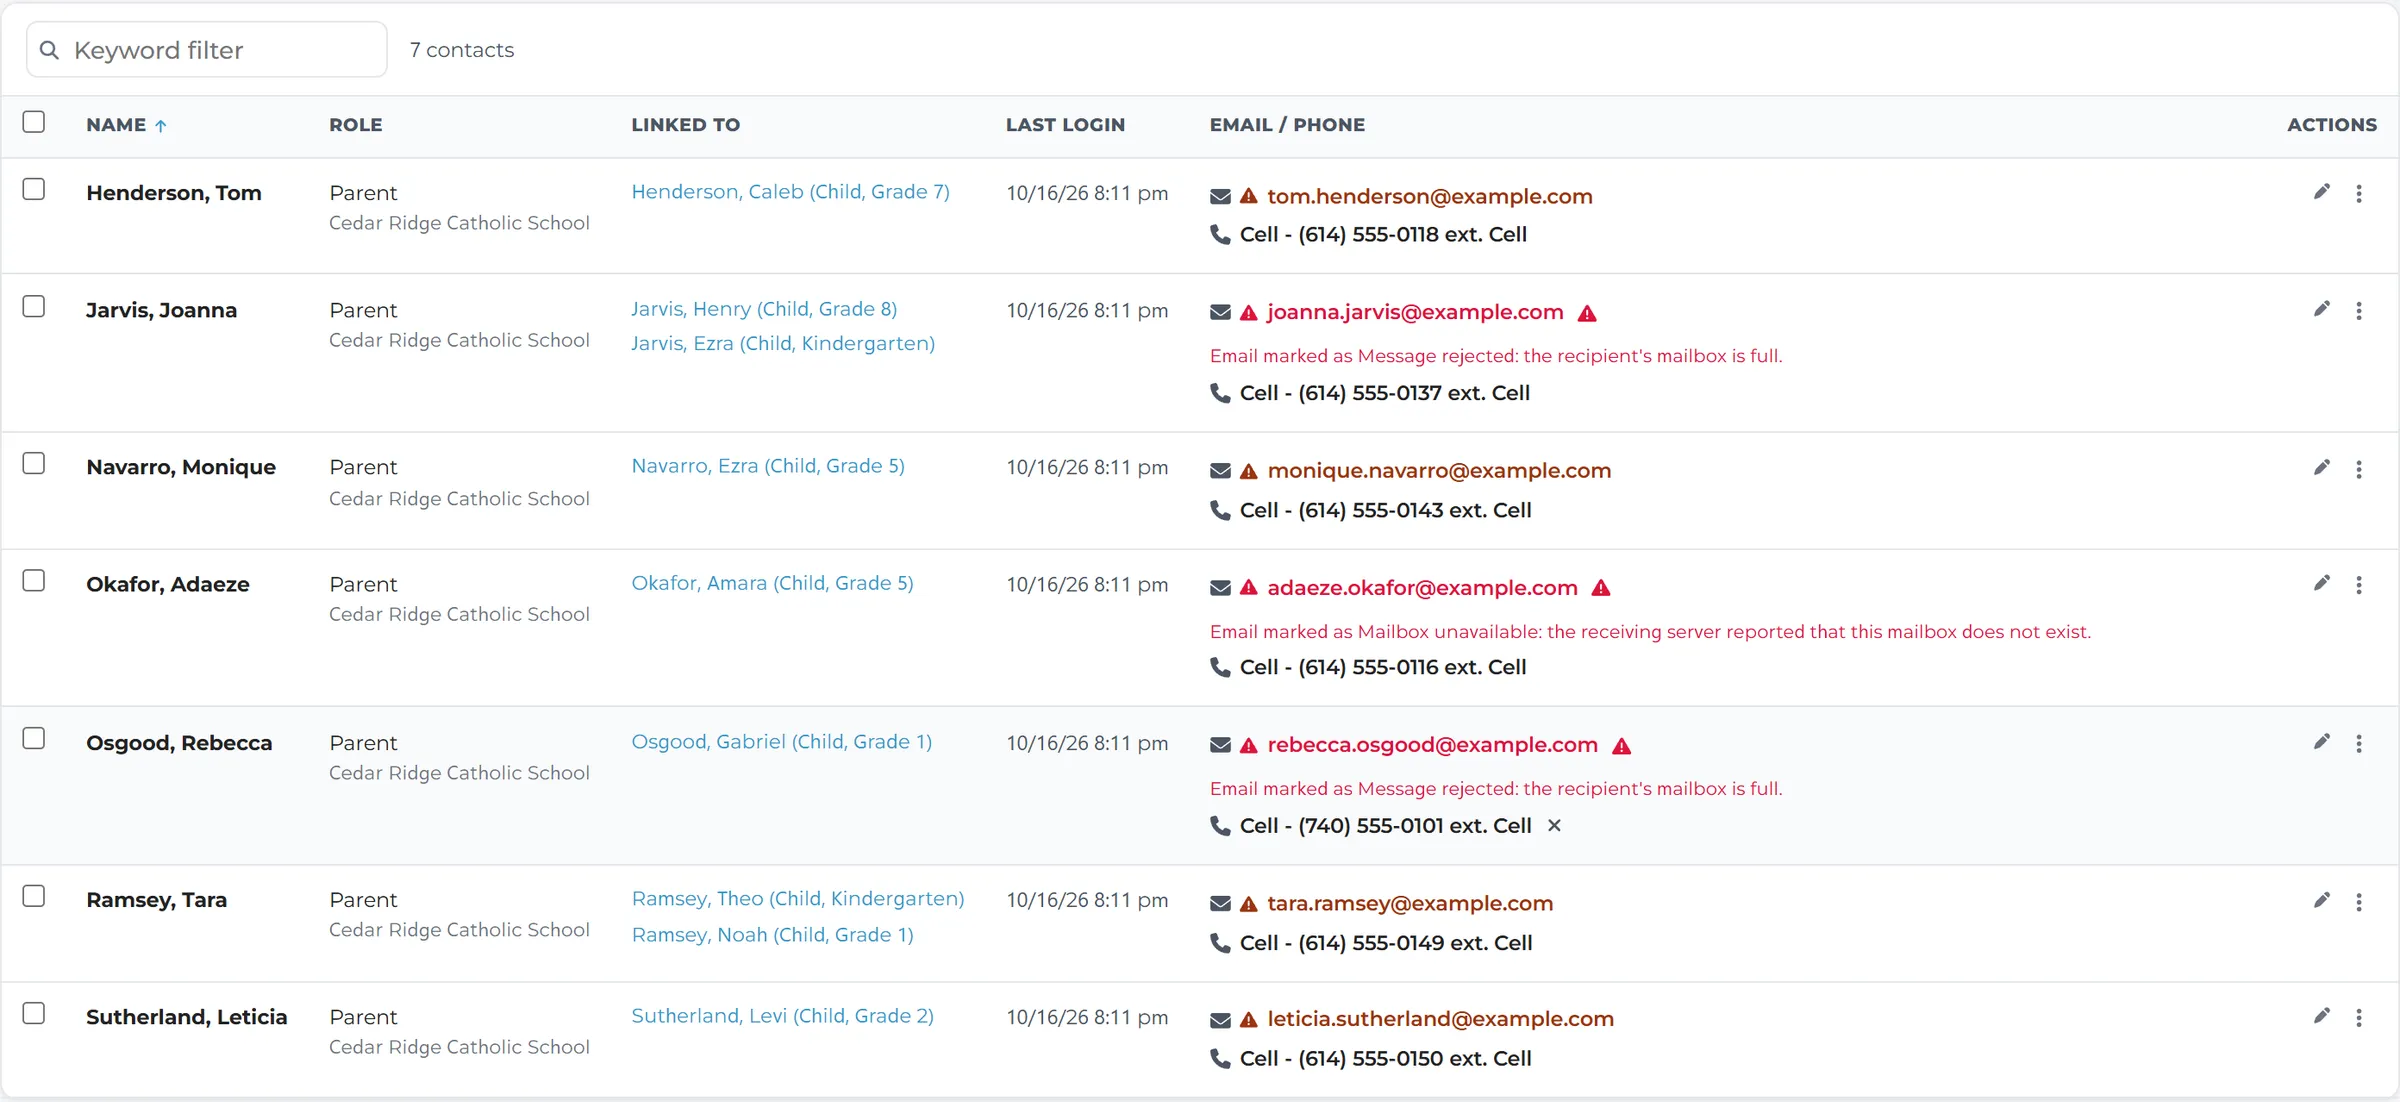This screenshot has width=2400, height=1102.
Task: Click envelope icon beside tara.ramsey@example.com
Action: pos(1220,904)
